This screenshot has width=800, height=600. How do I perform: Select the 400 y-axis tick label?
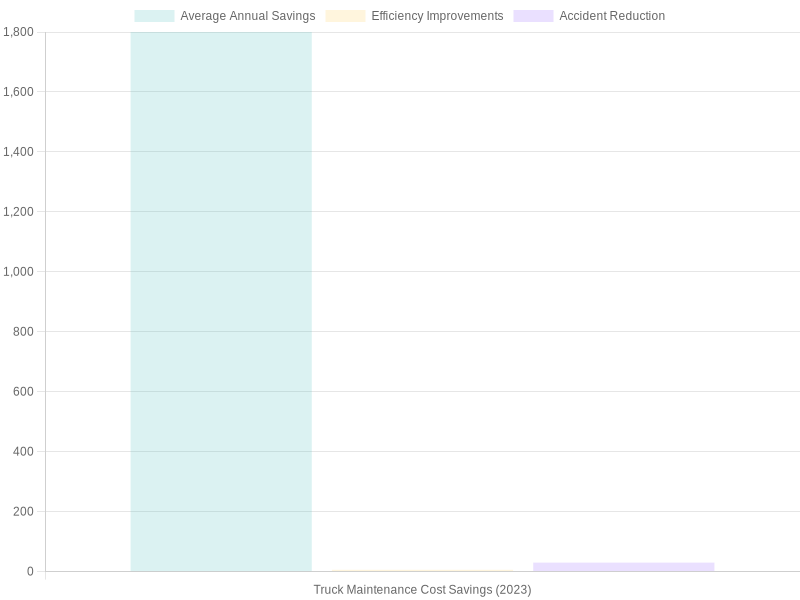click(x=23, y=452)
